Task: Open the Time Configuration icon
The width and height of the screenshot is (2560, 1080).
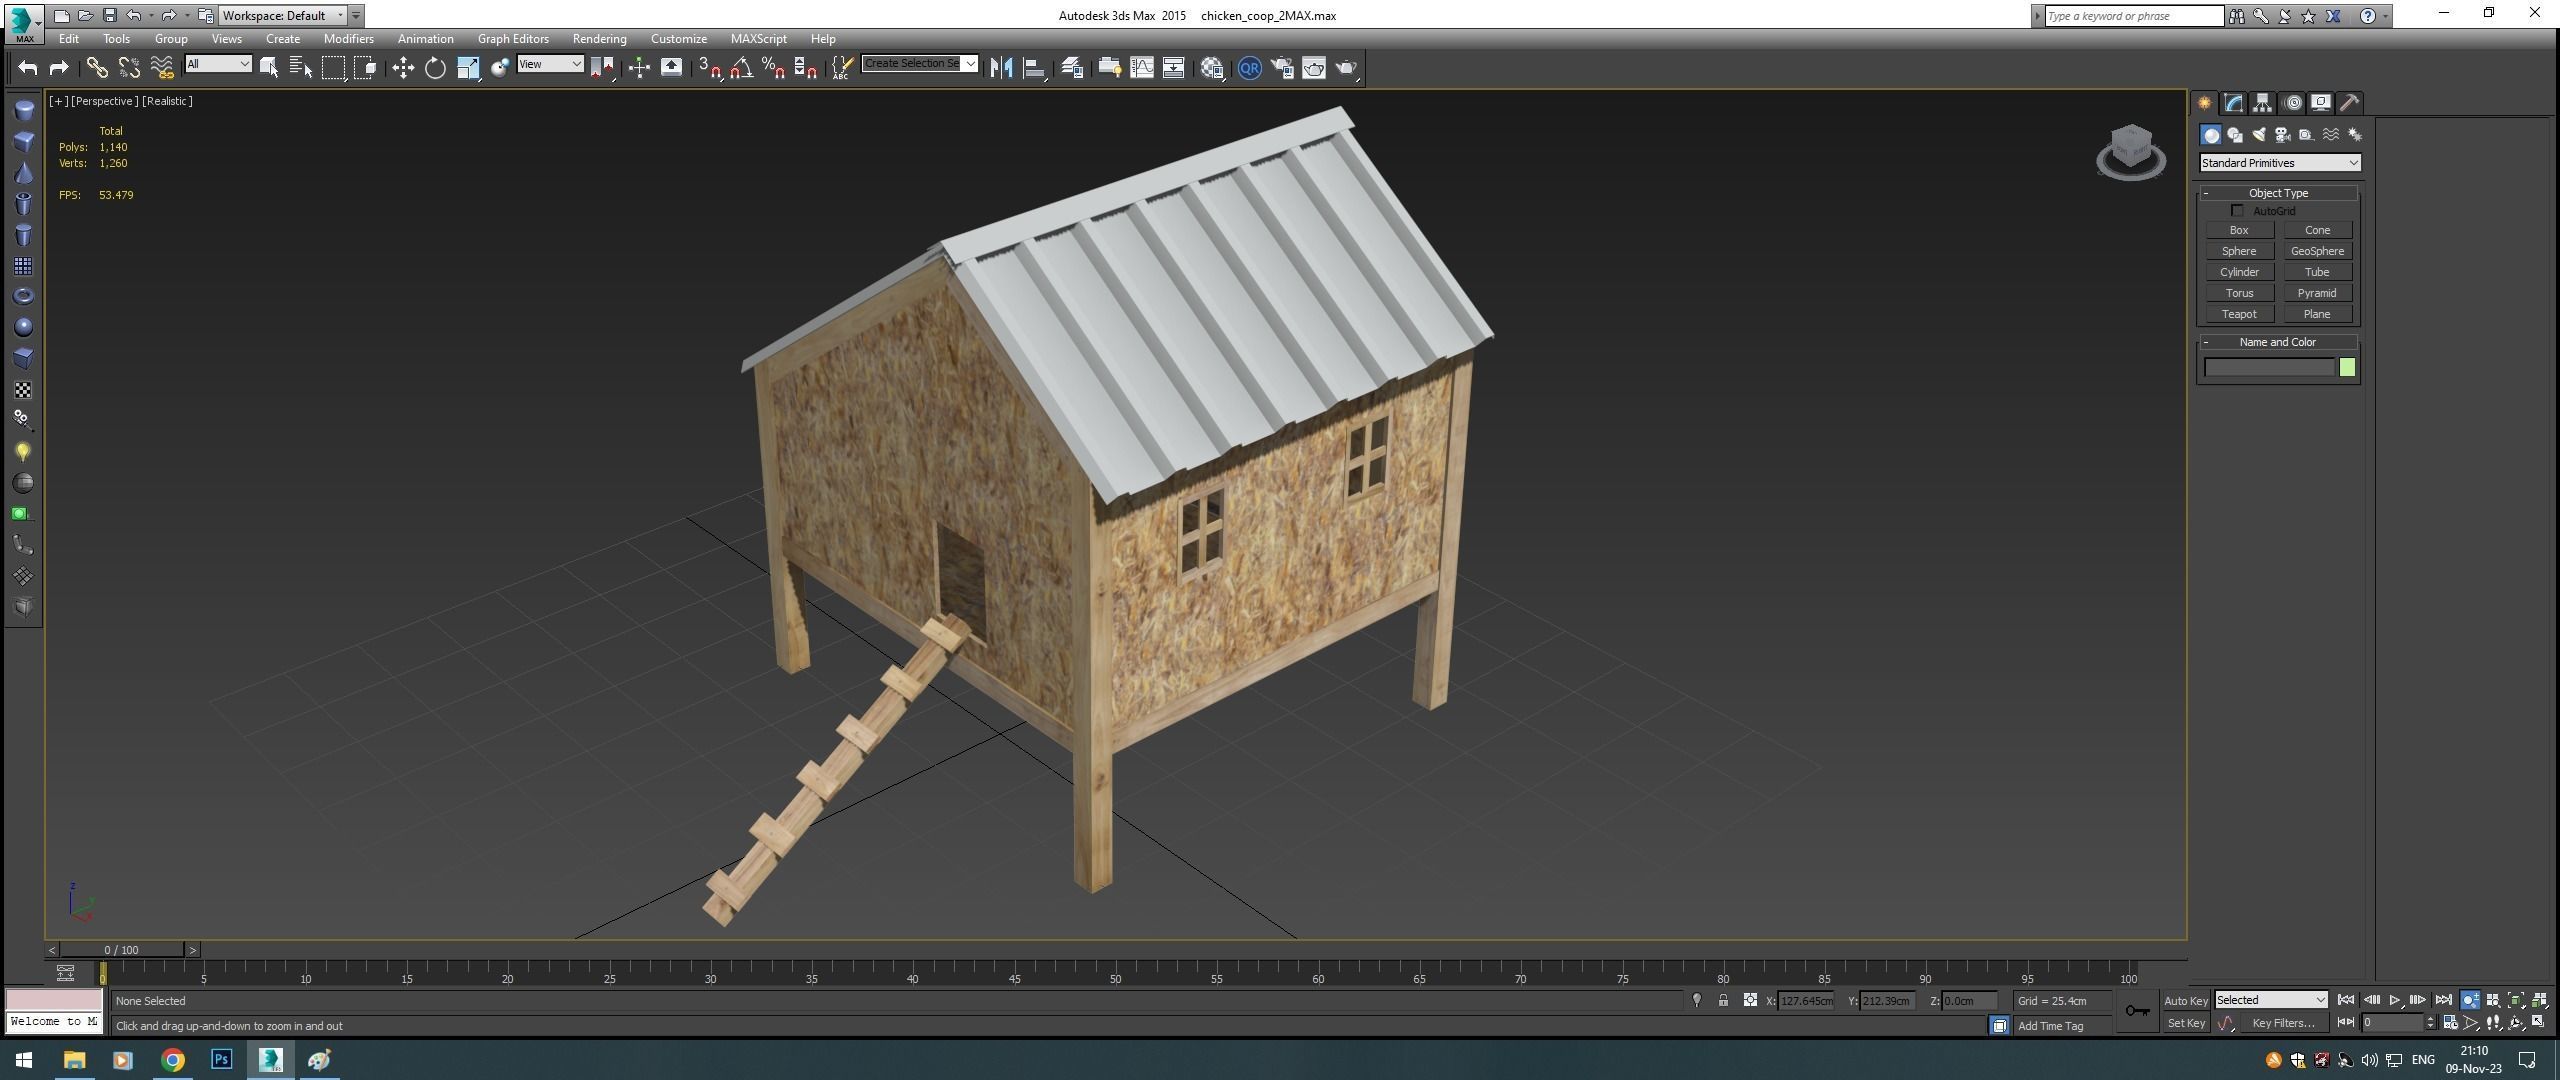Action: coord(2451,1022)
